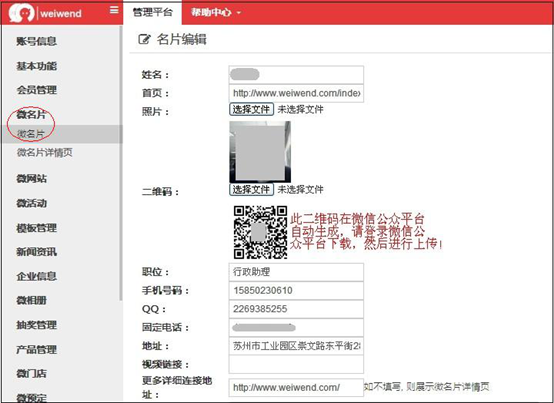
Task: Click the sidebar vertical scrollbar
Action: click(121, 162)
